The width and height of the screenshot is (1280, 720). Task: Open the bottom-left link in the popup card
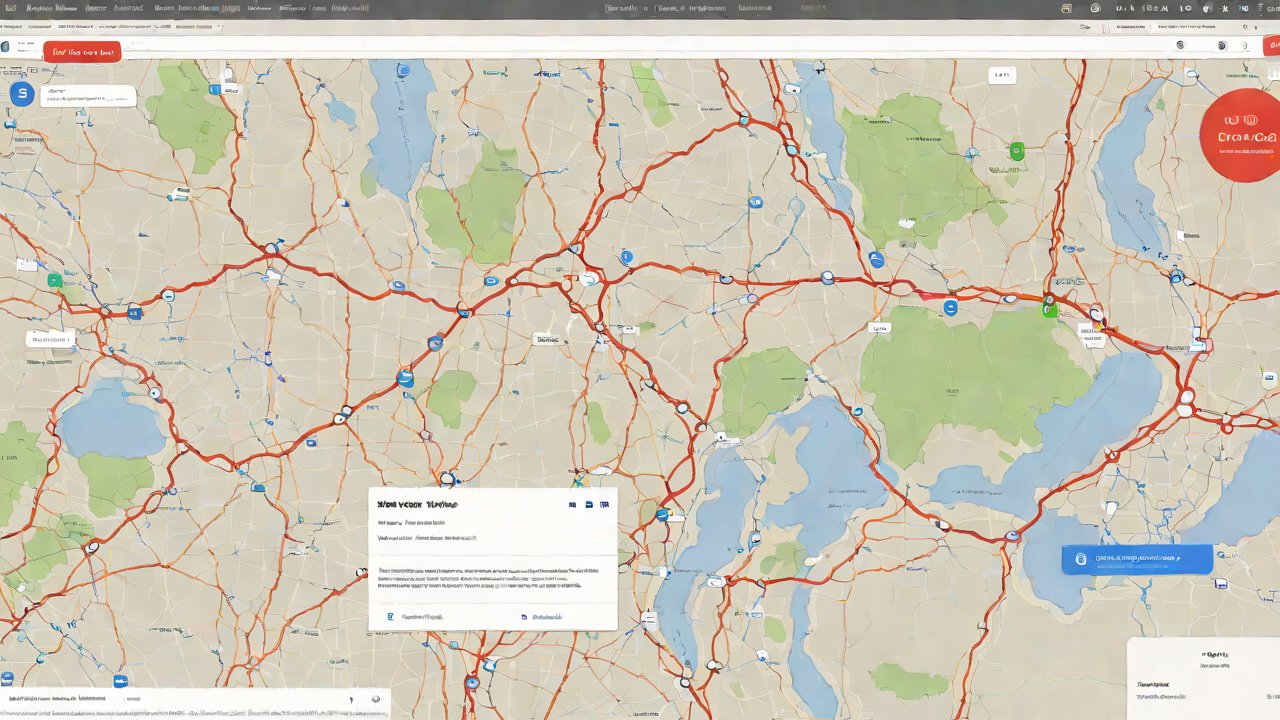click(x=415, y=617)
